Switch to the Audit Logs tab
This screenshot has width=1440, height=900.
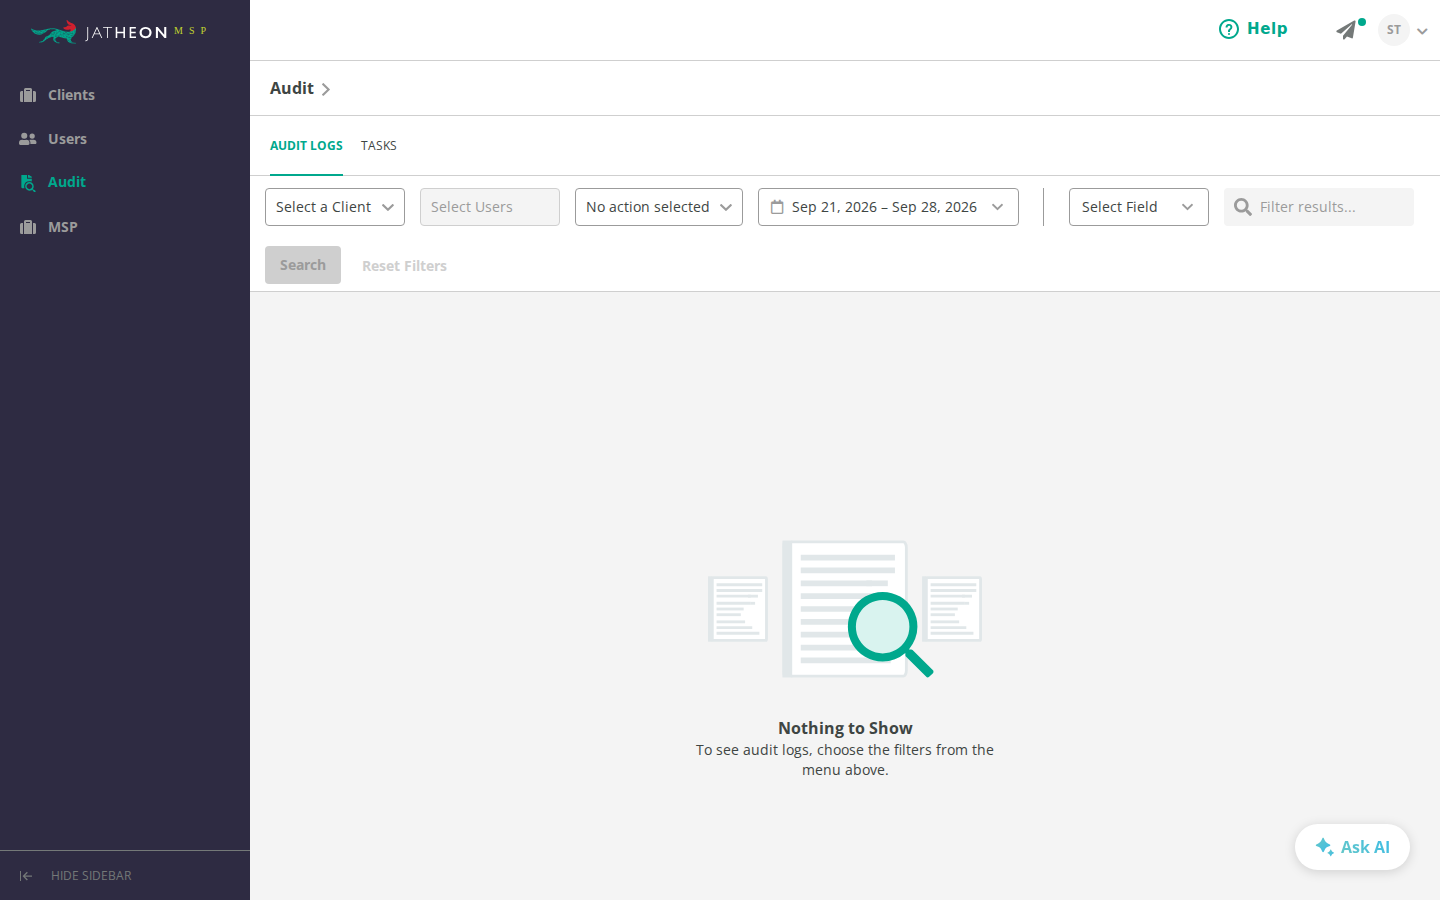(306, 146)
